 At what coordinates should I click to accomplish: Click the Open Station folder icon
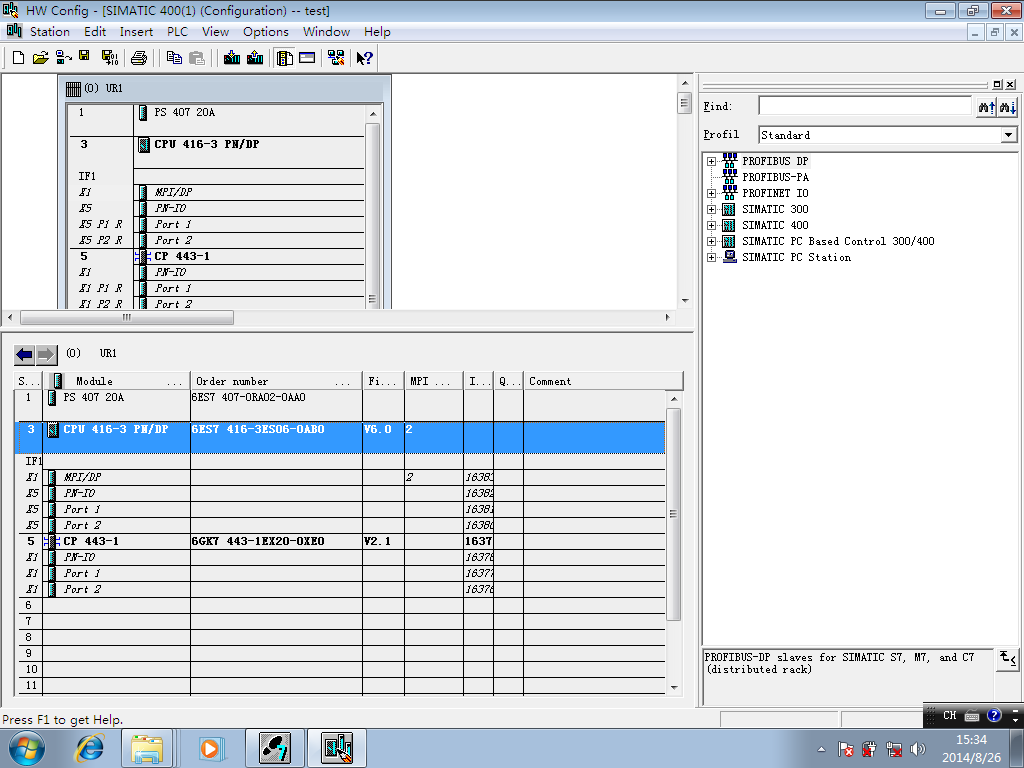click(x=40, y=58)
